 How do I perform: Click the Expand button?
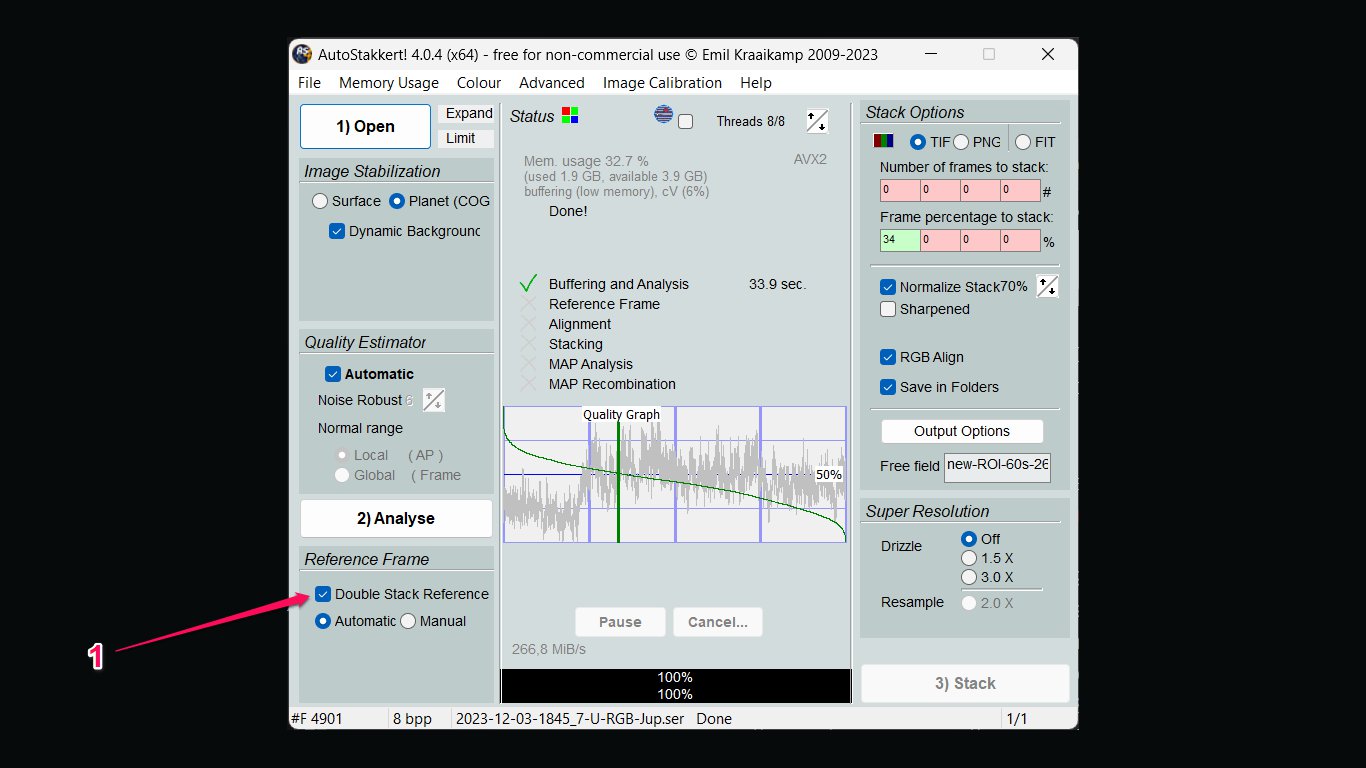(x=468, y=113)
